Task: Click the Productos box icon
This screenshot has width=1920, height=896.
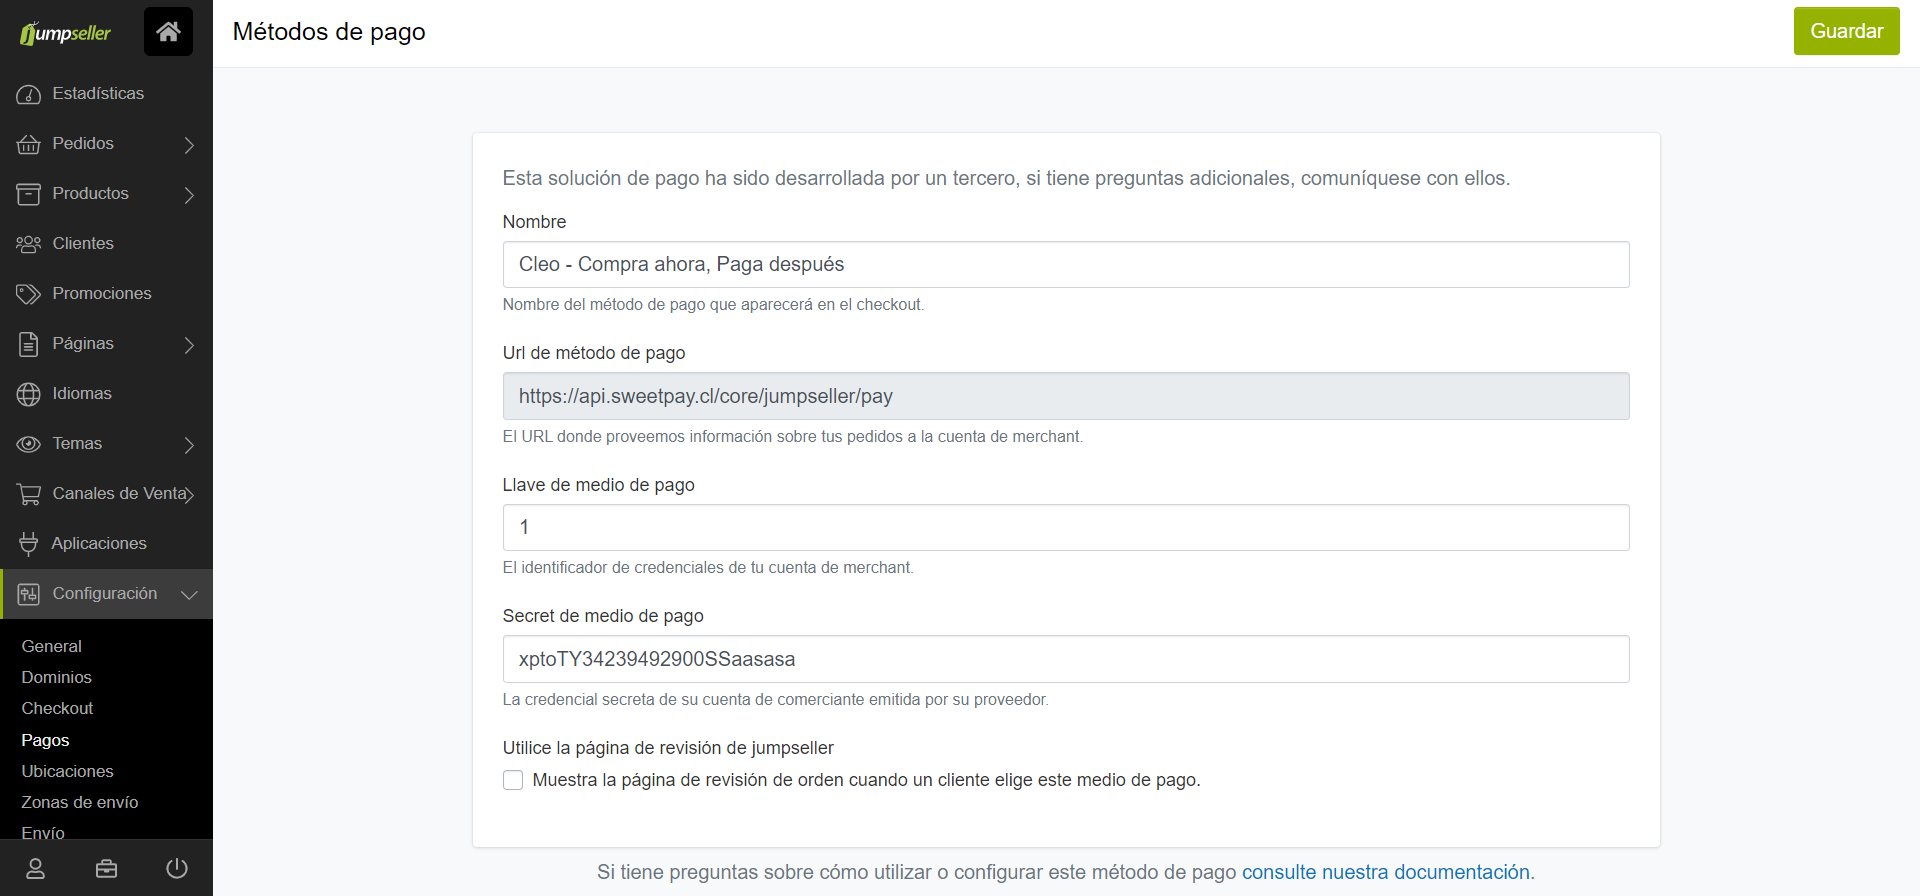Action: click(28, 194)
